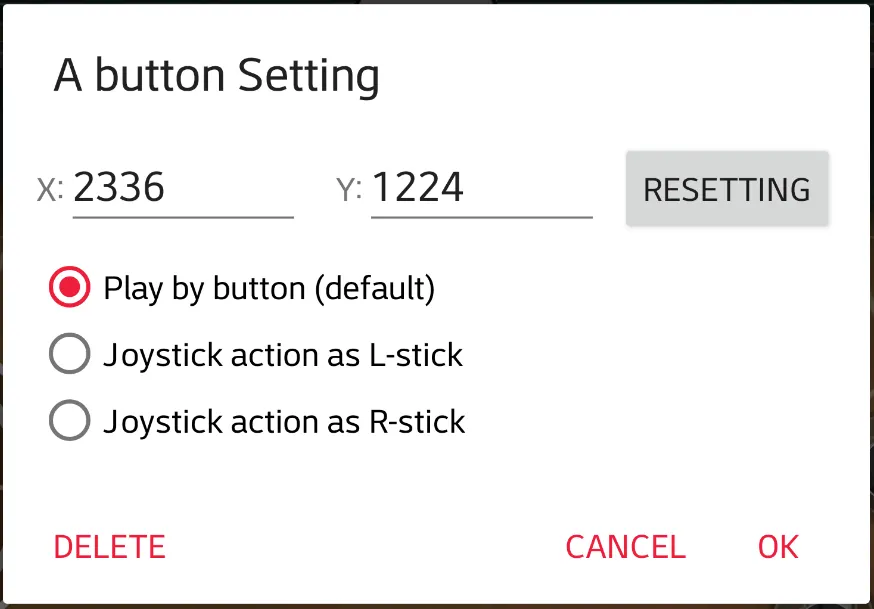Delete this button mapping via DELETE
Image resolution: width=874 pixels, height=609 pixels.
109,547
